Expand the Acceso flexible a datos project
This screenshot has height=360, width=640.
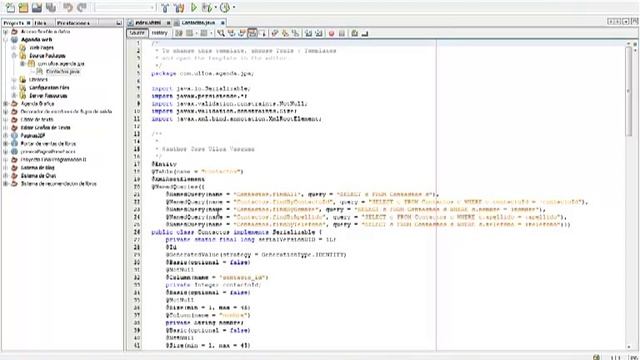point(6,31)
